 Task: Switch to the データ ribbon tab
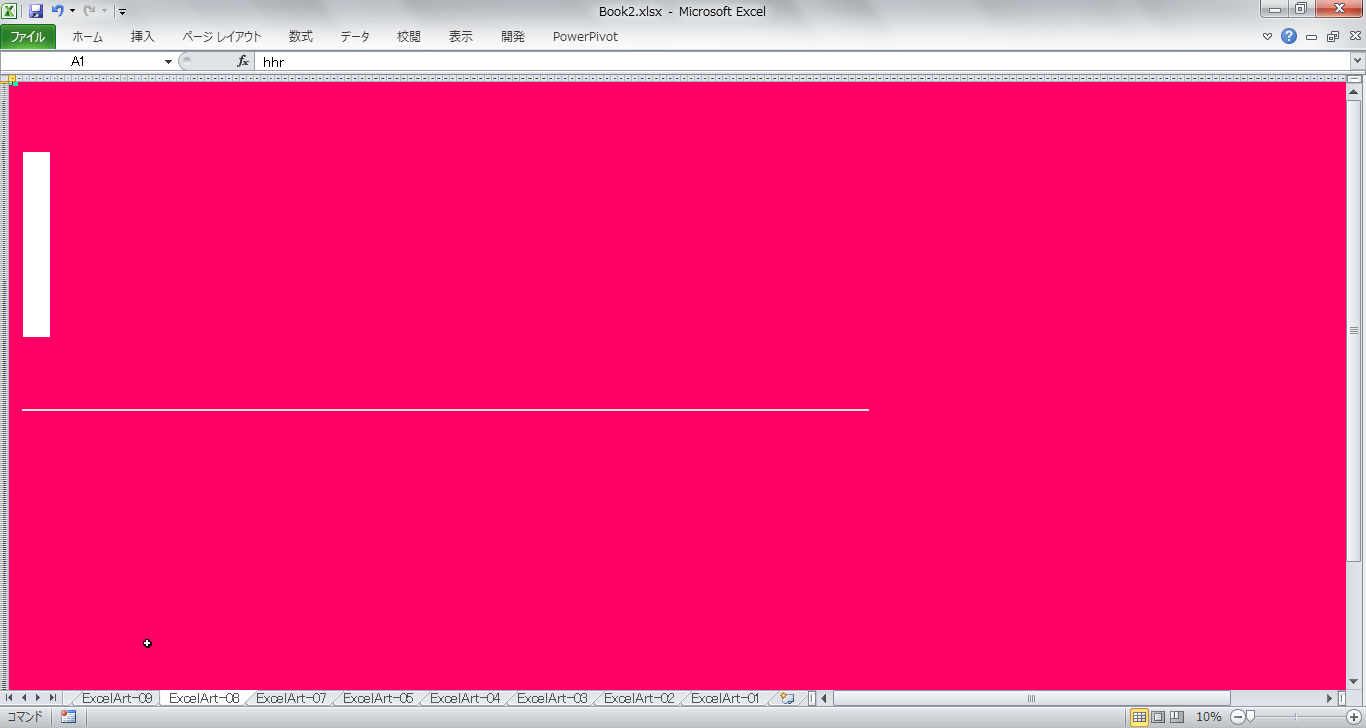point(355,37)
